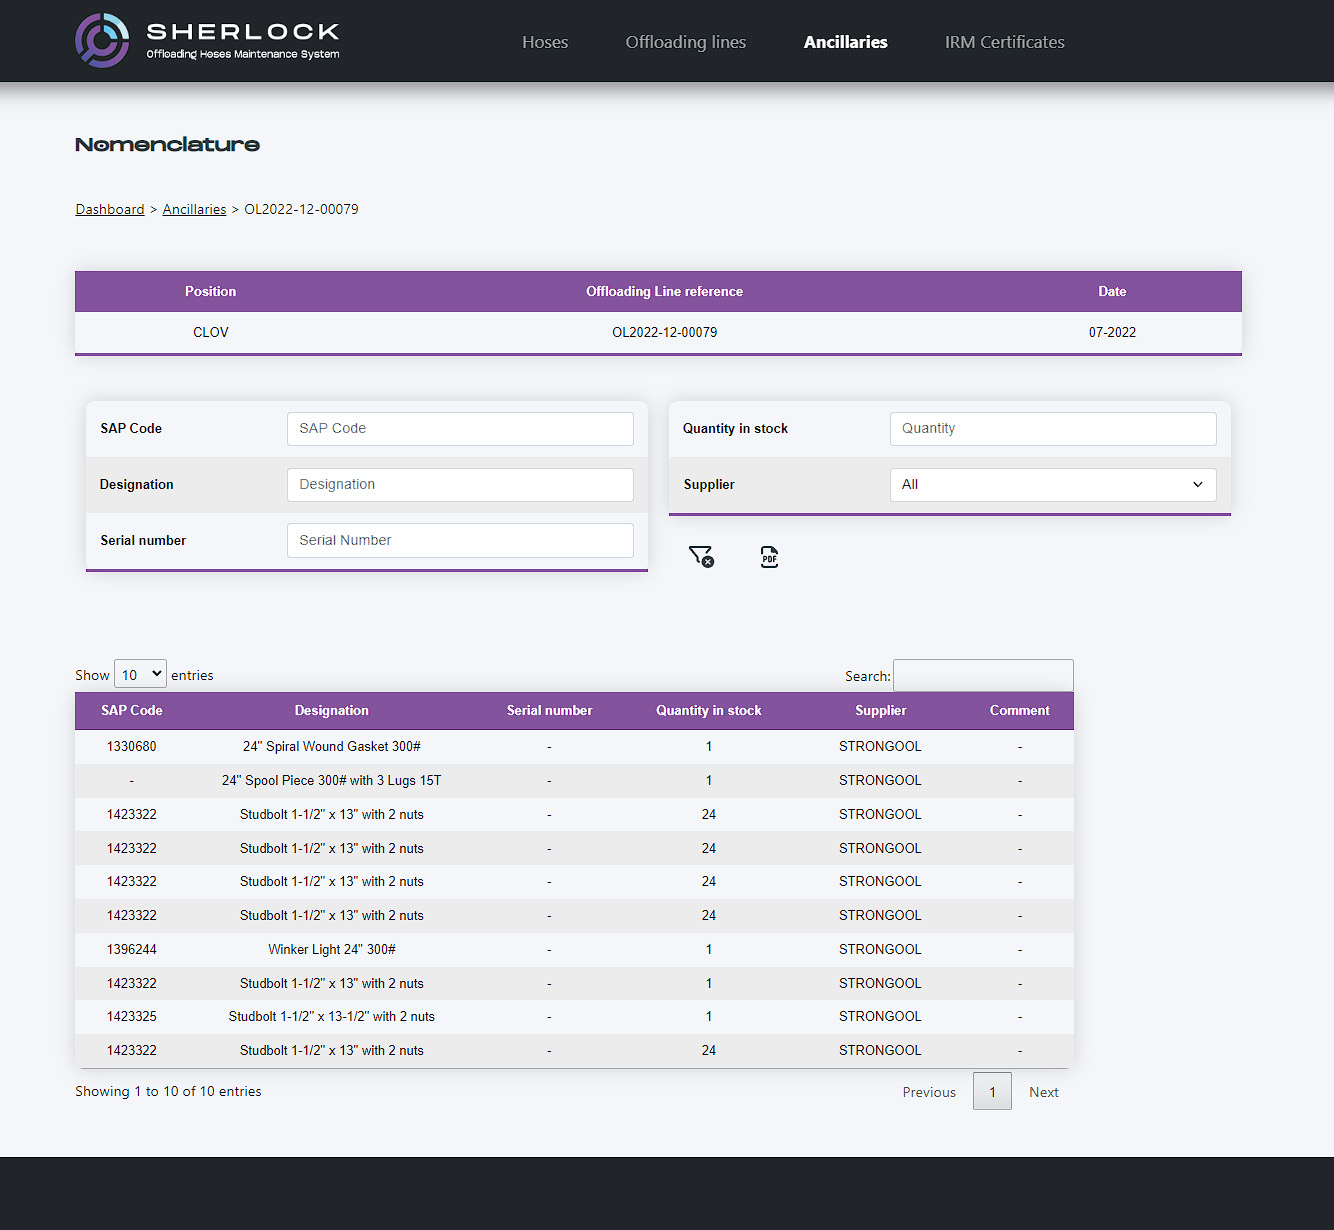Clear filters with the funnel icon

(701, 556)
